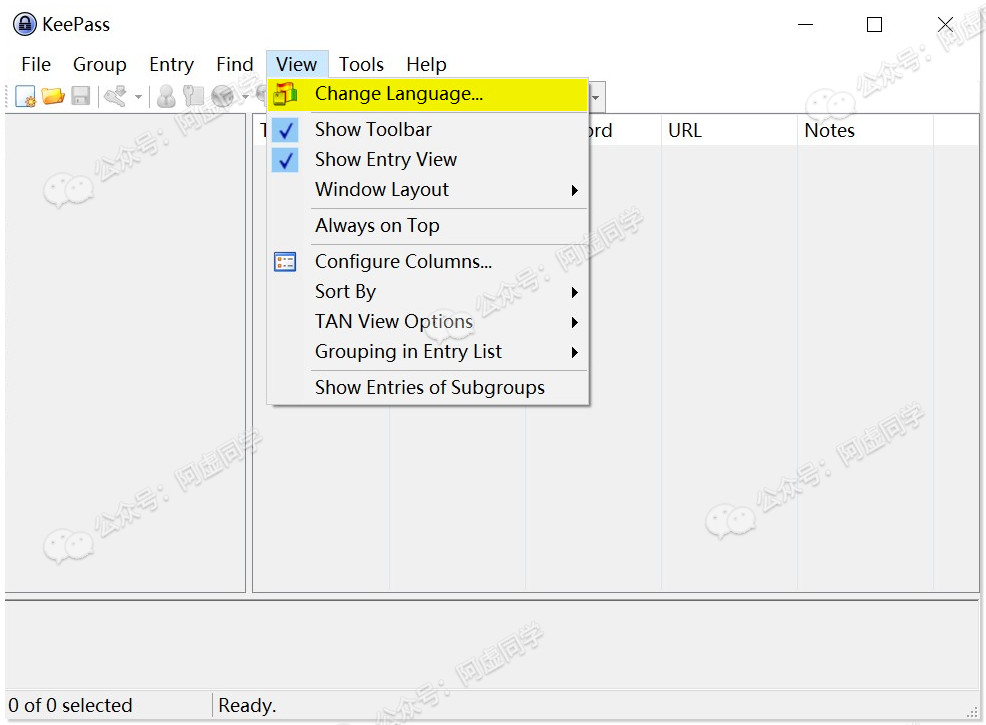986x725 pixels.
Task: Toggle the Show Toolbar checkmark
Action: pos(285,130)
